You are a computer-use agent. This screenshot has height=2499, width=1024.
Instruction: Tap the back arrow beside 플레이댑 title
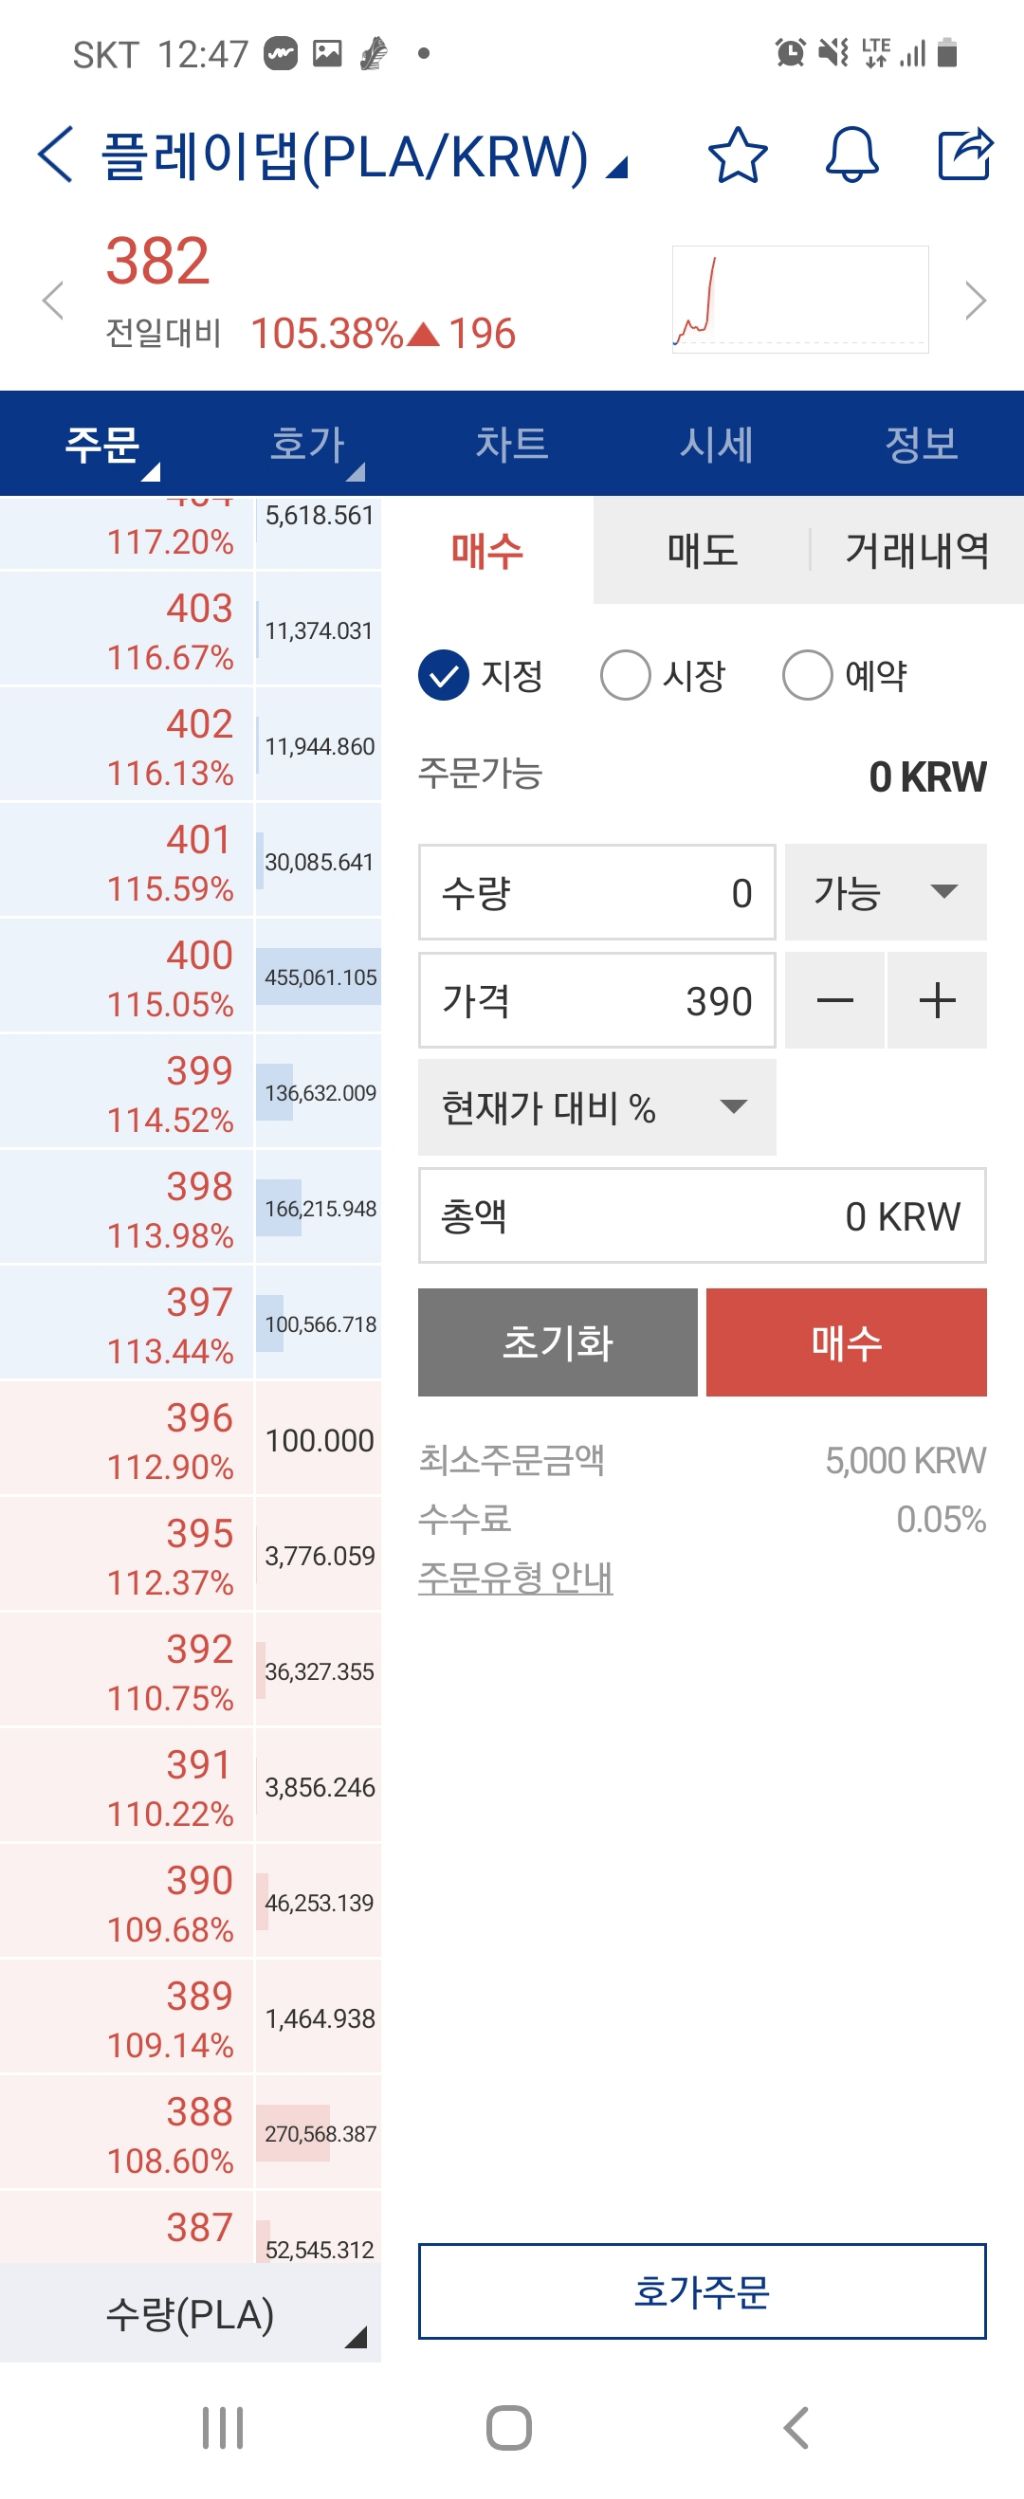click(55, 155)
